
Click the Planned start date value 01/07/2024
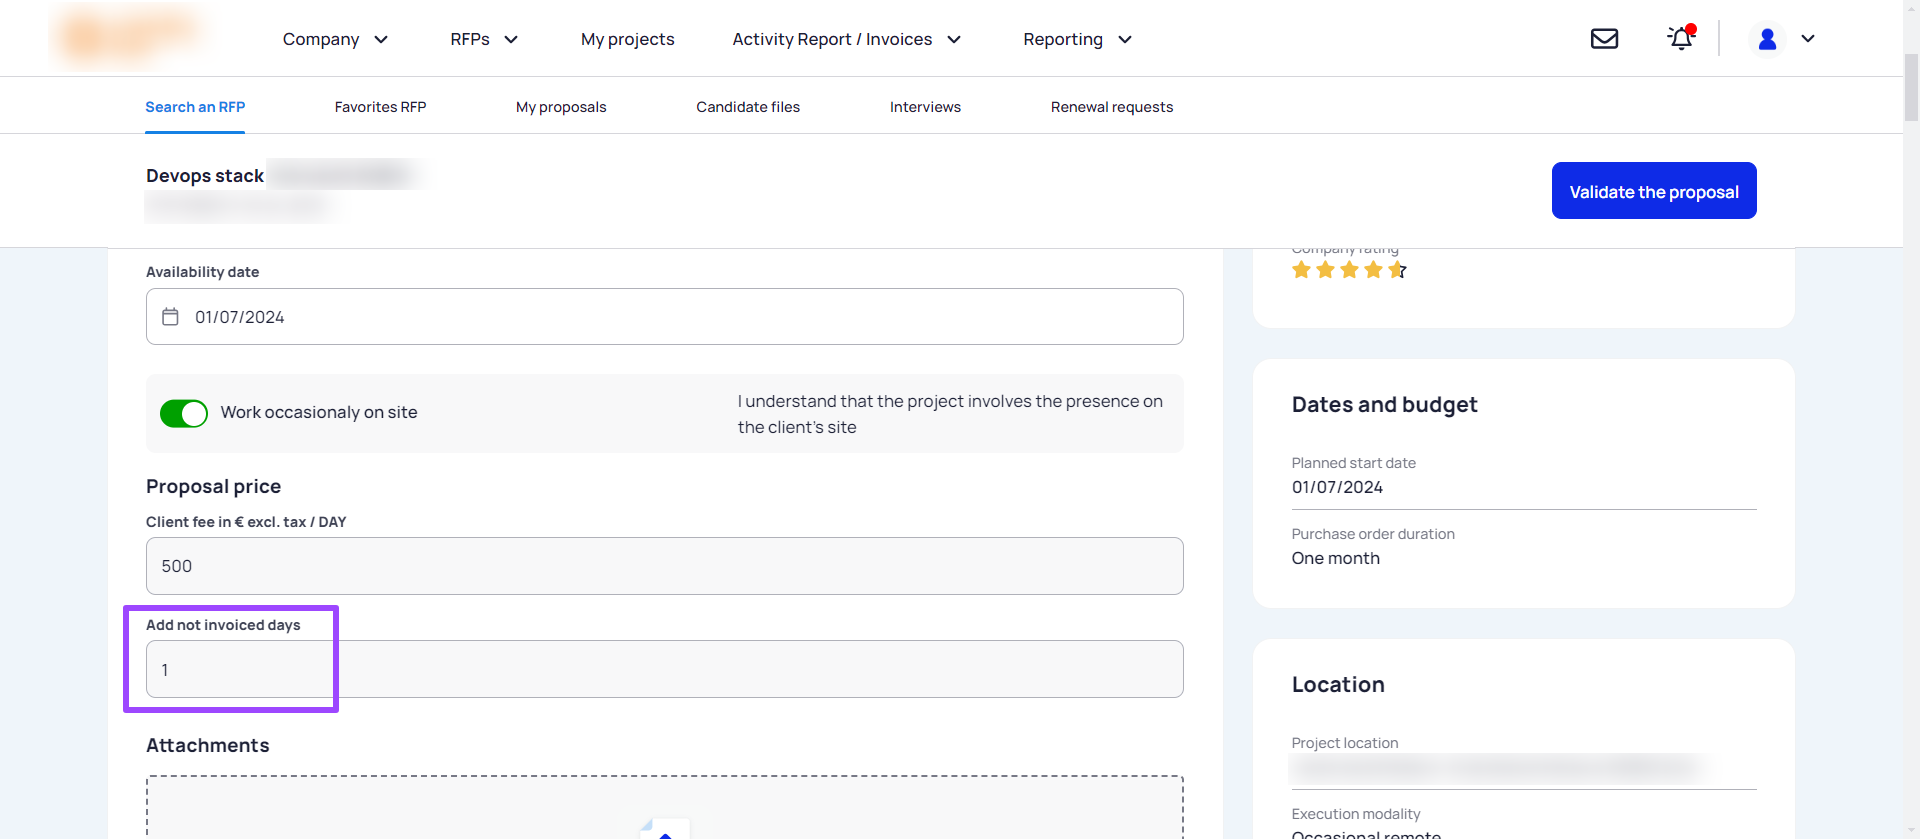click(1337, 487)
